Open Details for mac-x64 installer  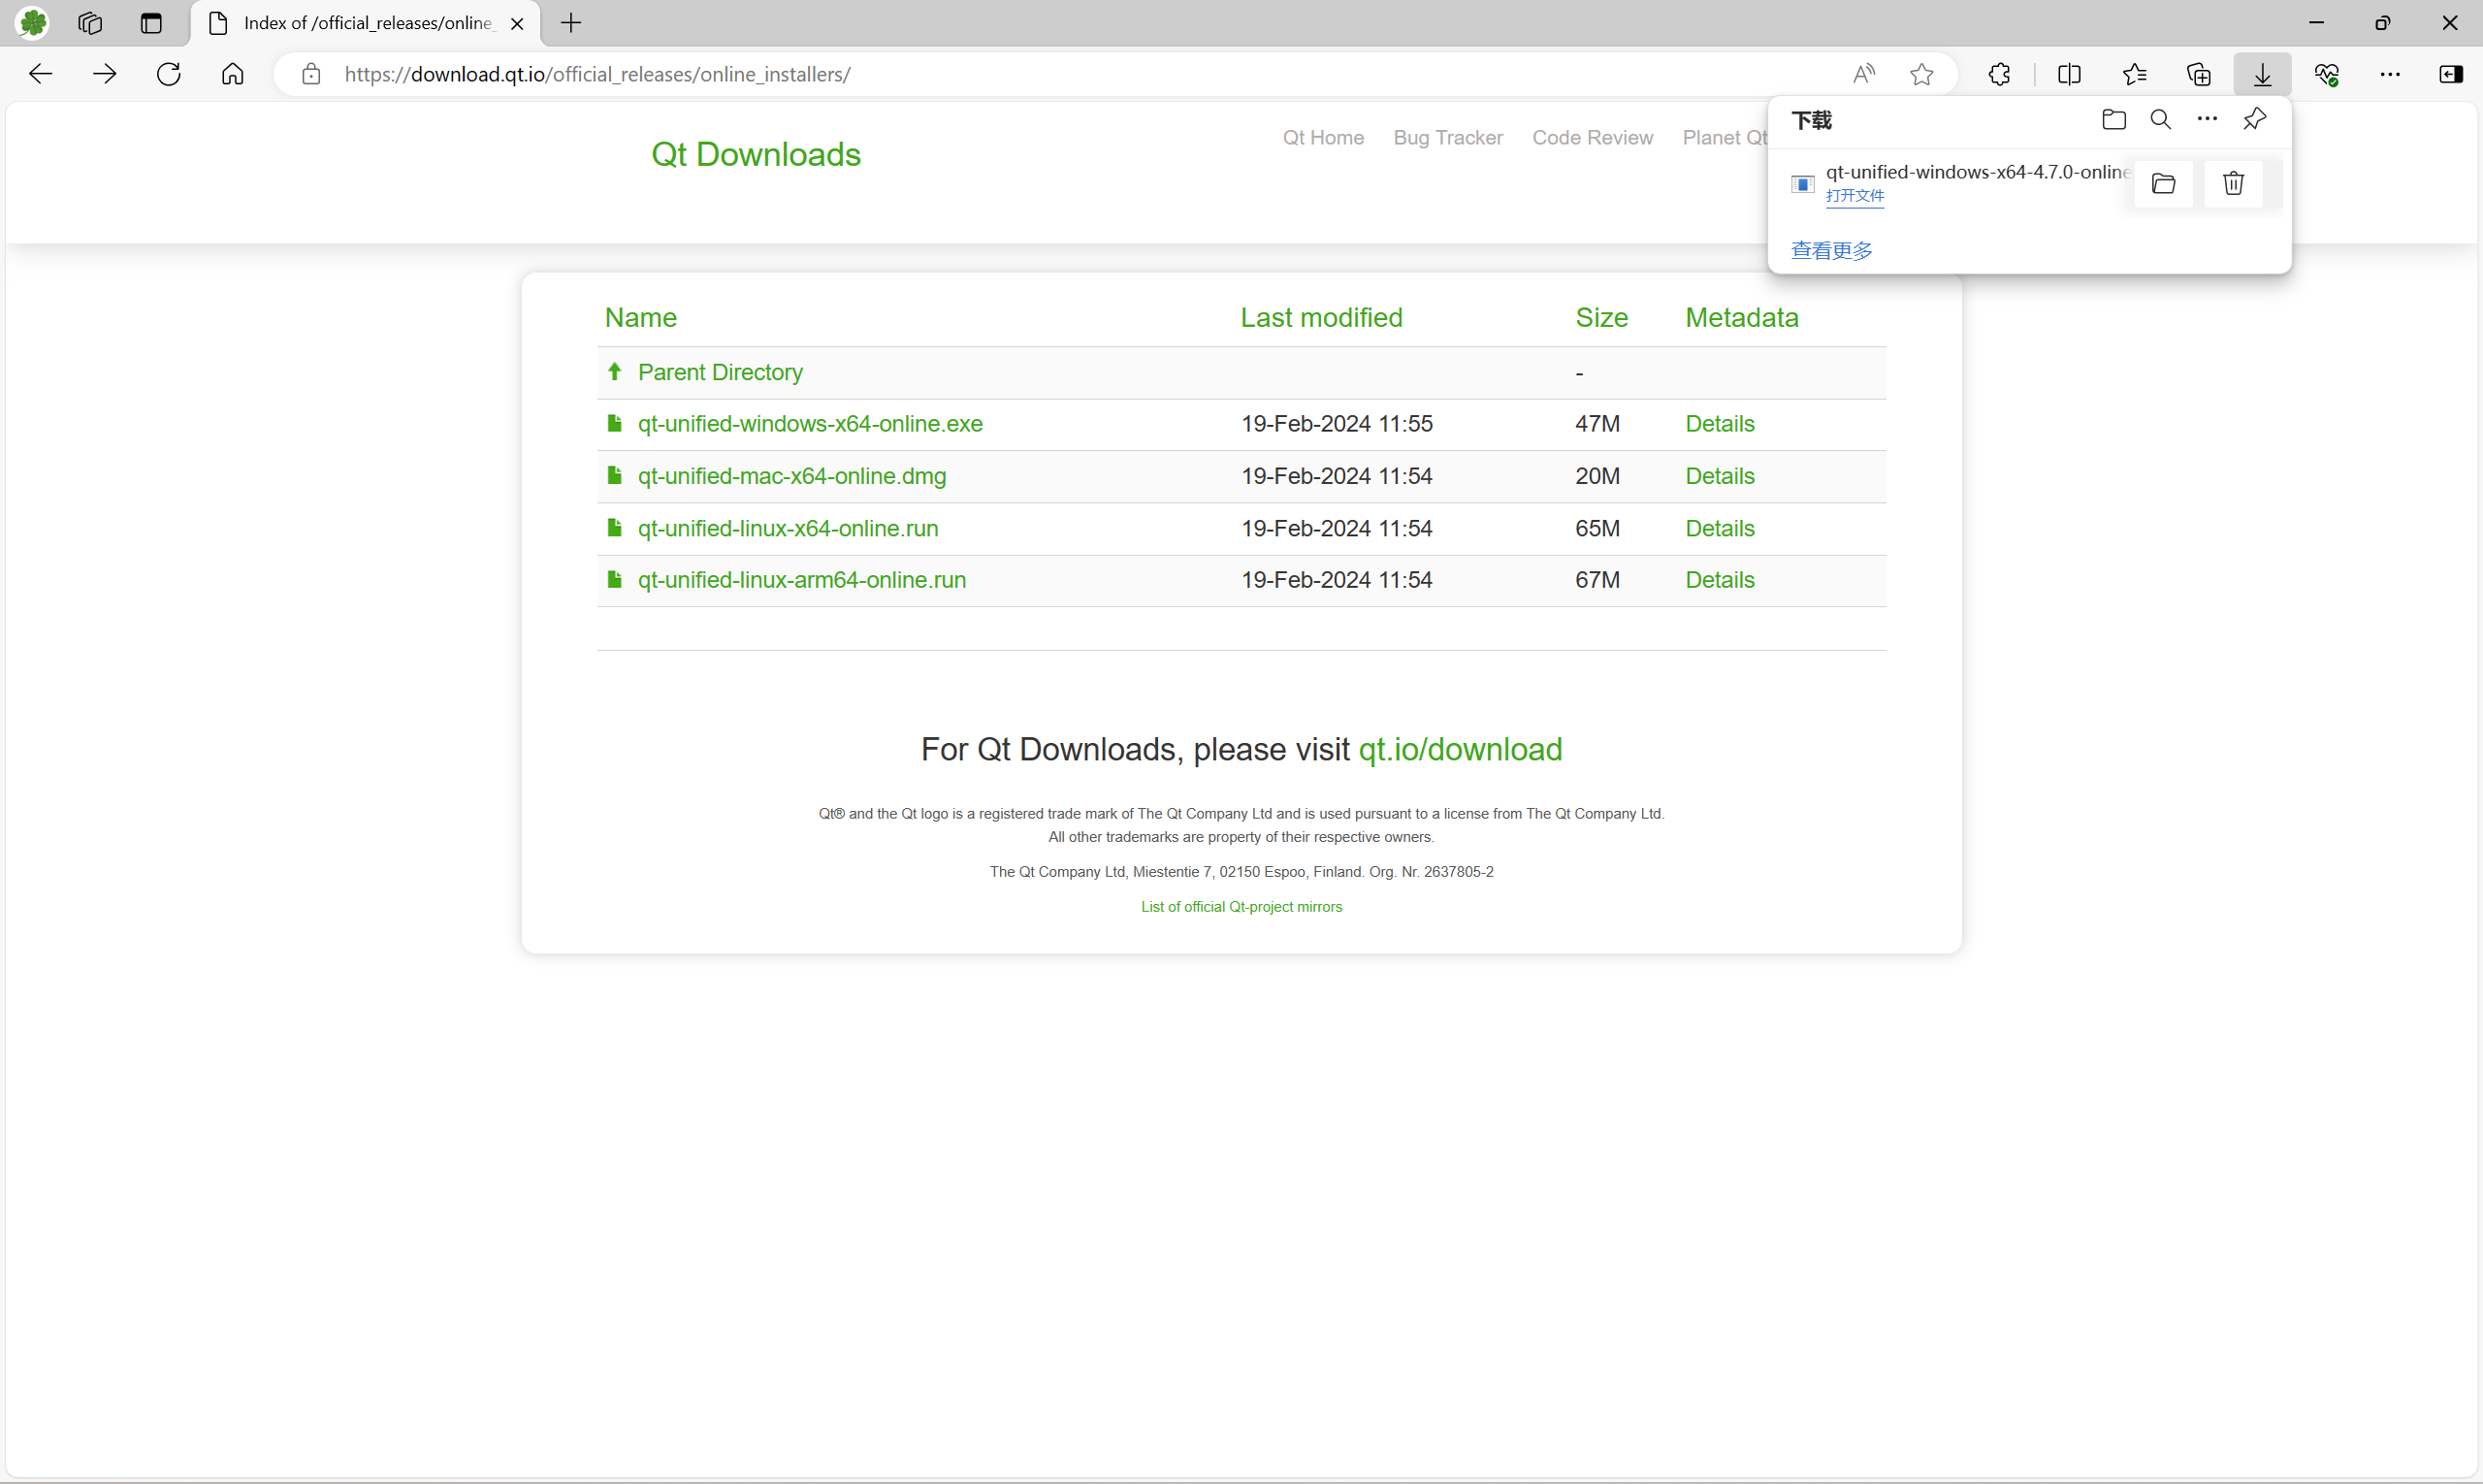coord(1719,476)
